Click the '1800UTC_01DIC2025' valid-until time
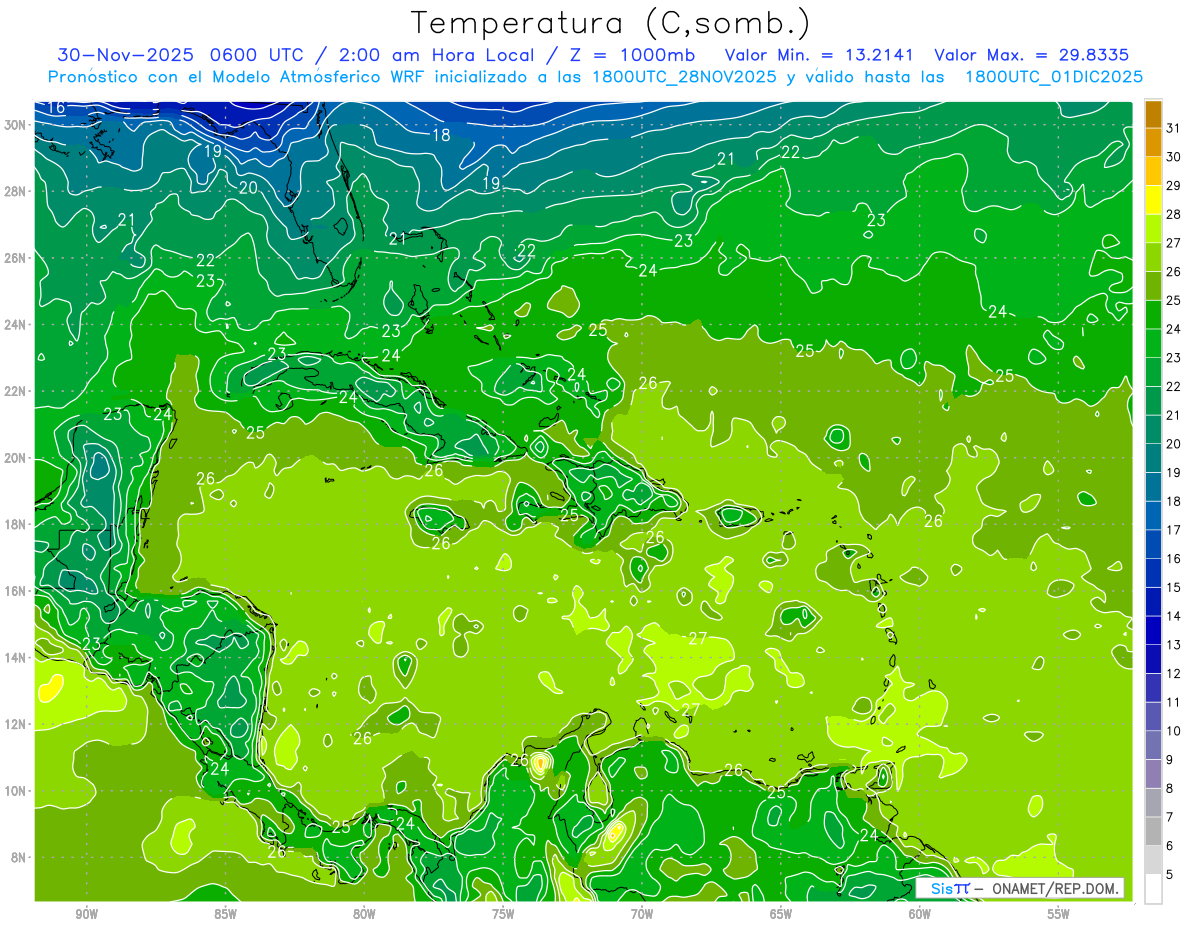Image resolution: width=1200 pixels, height=927 pixels. (1054, 77)
